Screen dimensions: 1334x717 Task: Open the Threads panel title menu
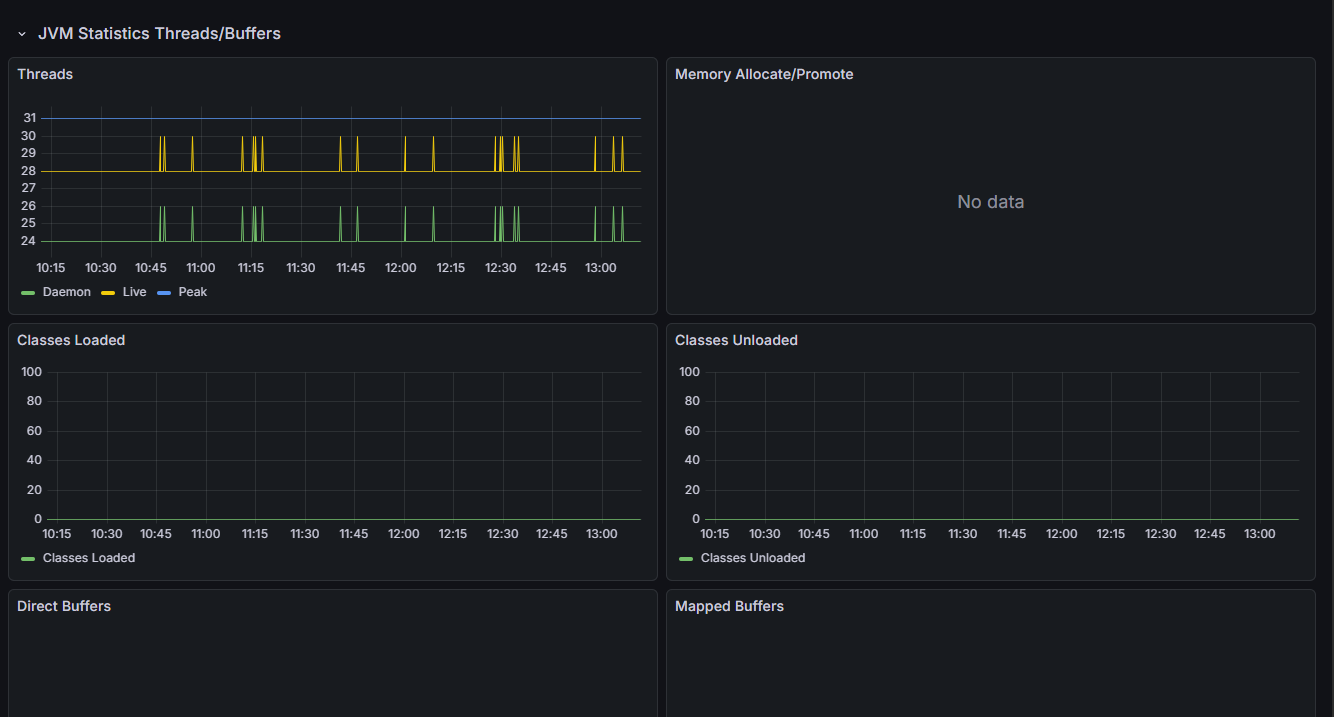click(x=45, y=74)
